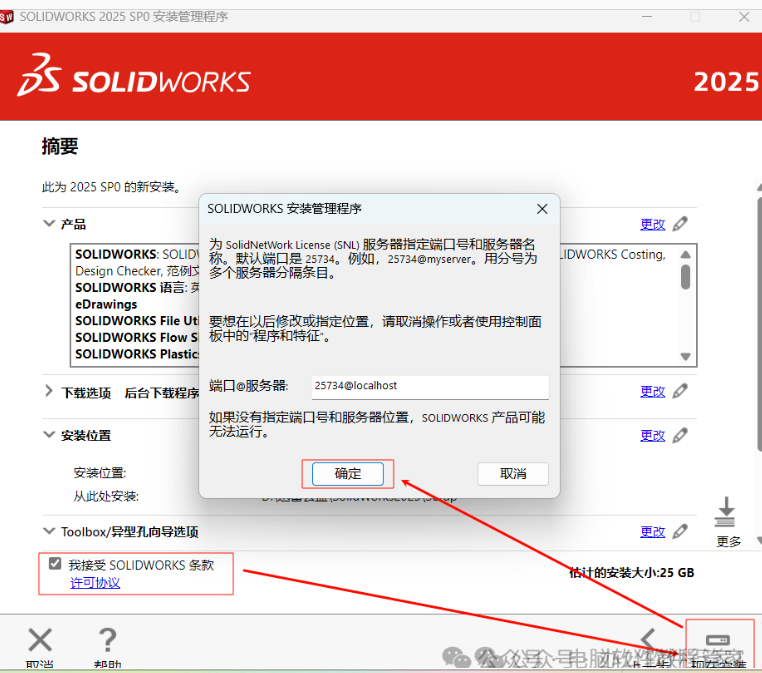Click the 更多 download arrow icon
The image size is (762, 673).
click(x=726, y=512)
